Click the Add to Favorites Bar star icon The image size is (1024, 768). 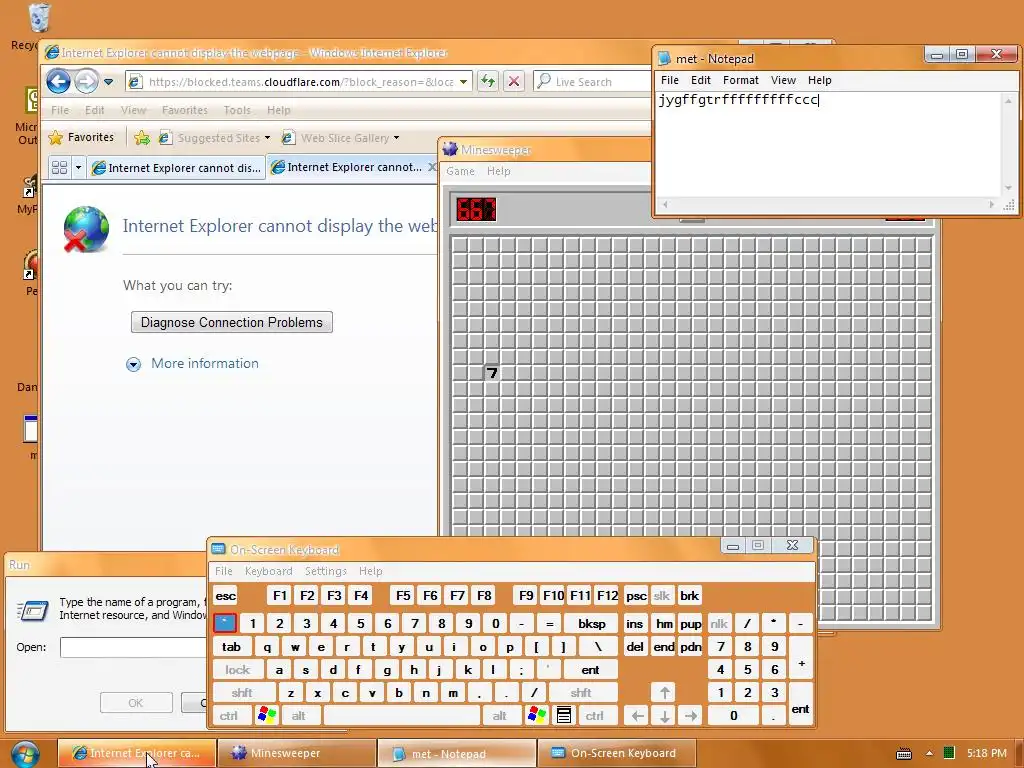tap(141, 138)
